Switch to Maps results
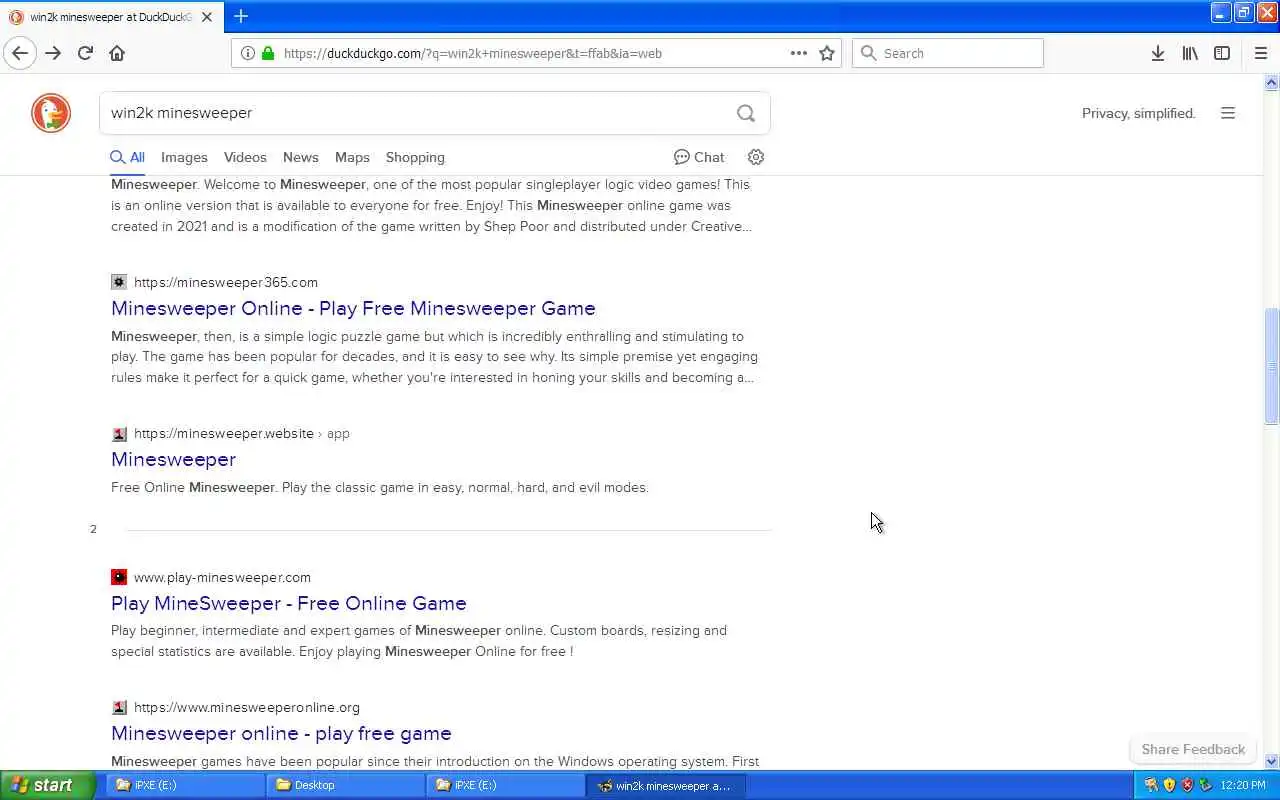Viewport: 1280px width, 800px height. click(x=352, y=157)
